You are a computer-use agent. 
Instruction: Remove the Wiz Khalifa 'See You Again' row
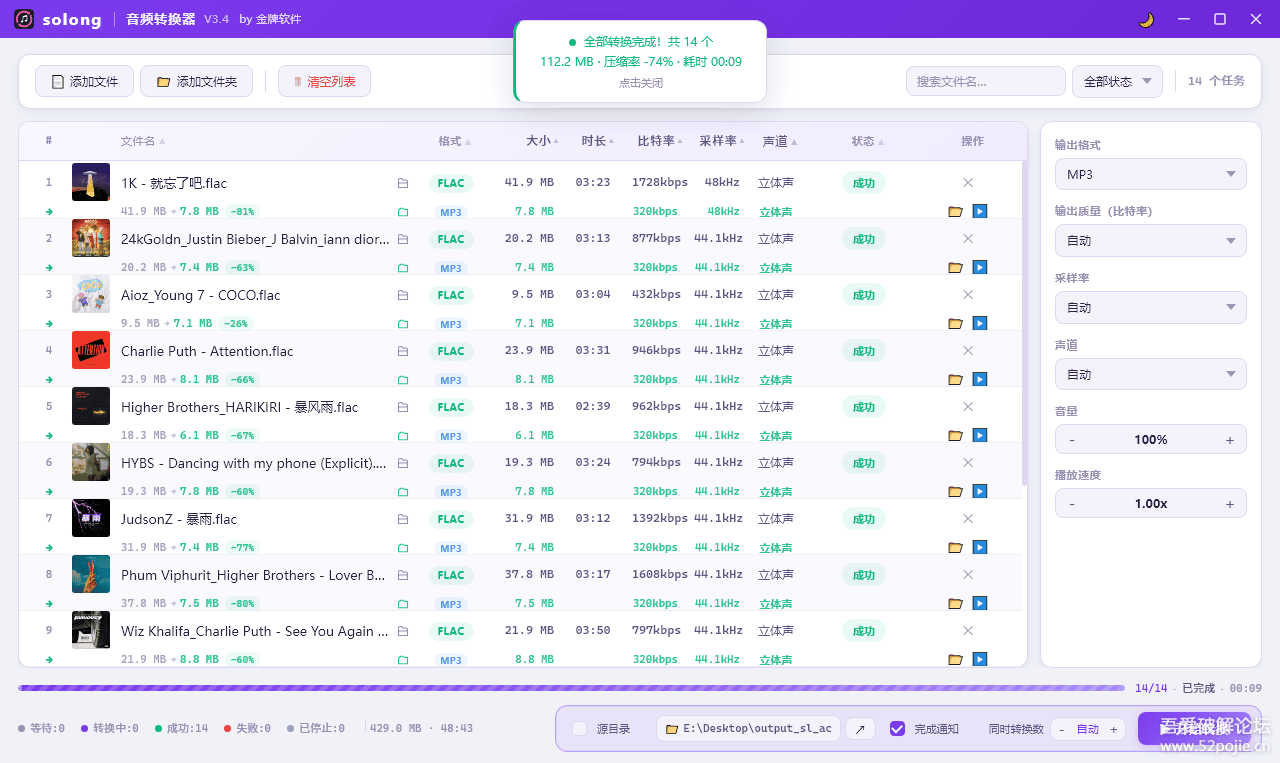tap(968, 630)
